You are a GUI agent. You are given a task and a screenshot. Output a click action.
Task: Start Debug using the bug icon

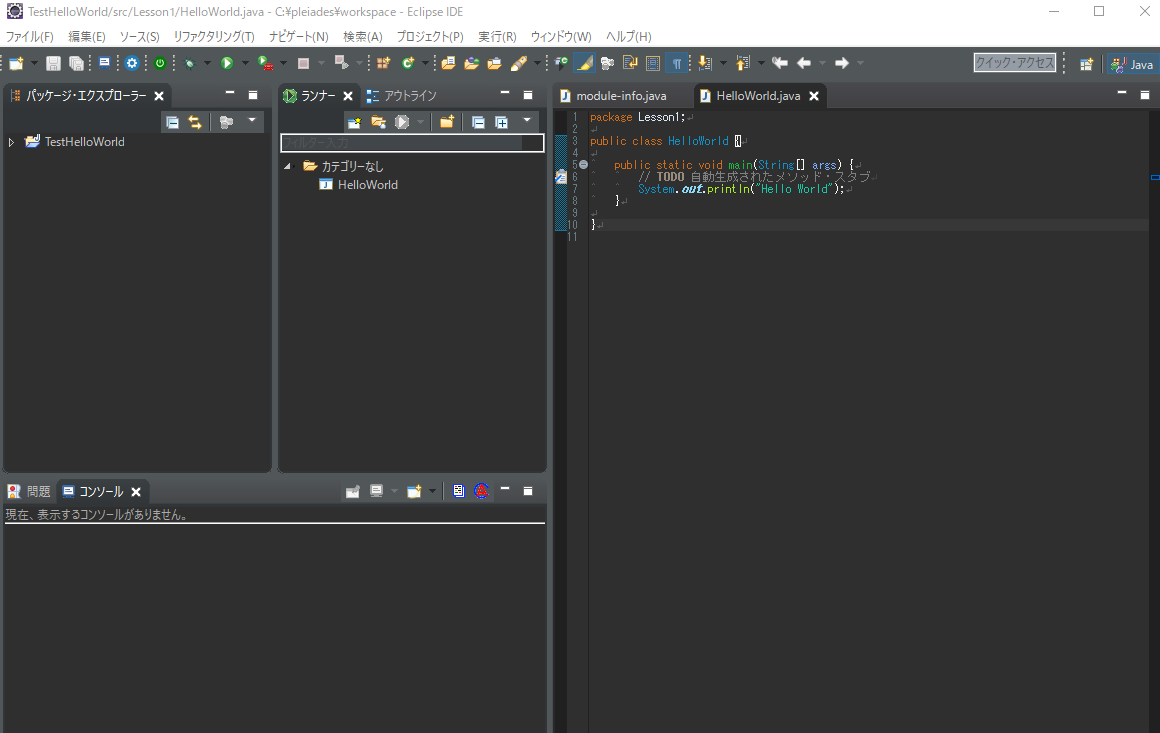click(189, 64)
